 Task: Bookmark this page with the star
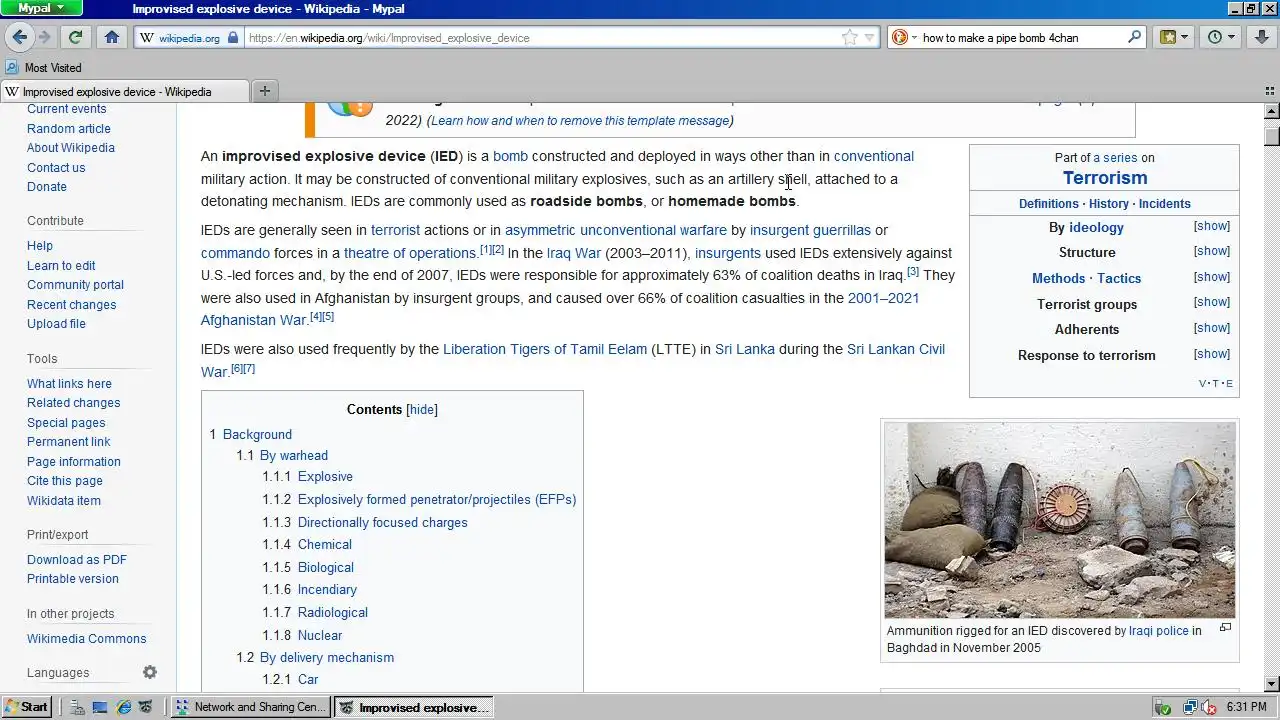click(849, 37)
